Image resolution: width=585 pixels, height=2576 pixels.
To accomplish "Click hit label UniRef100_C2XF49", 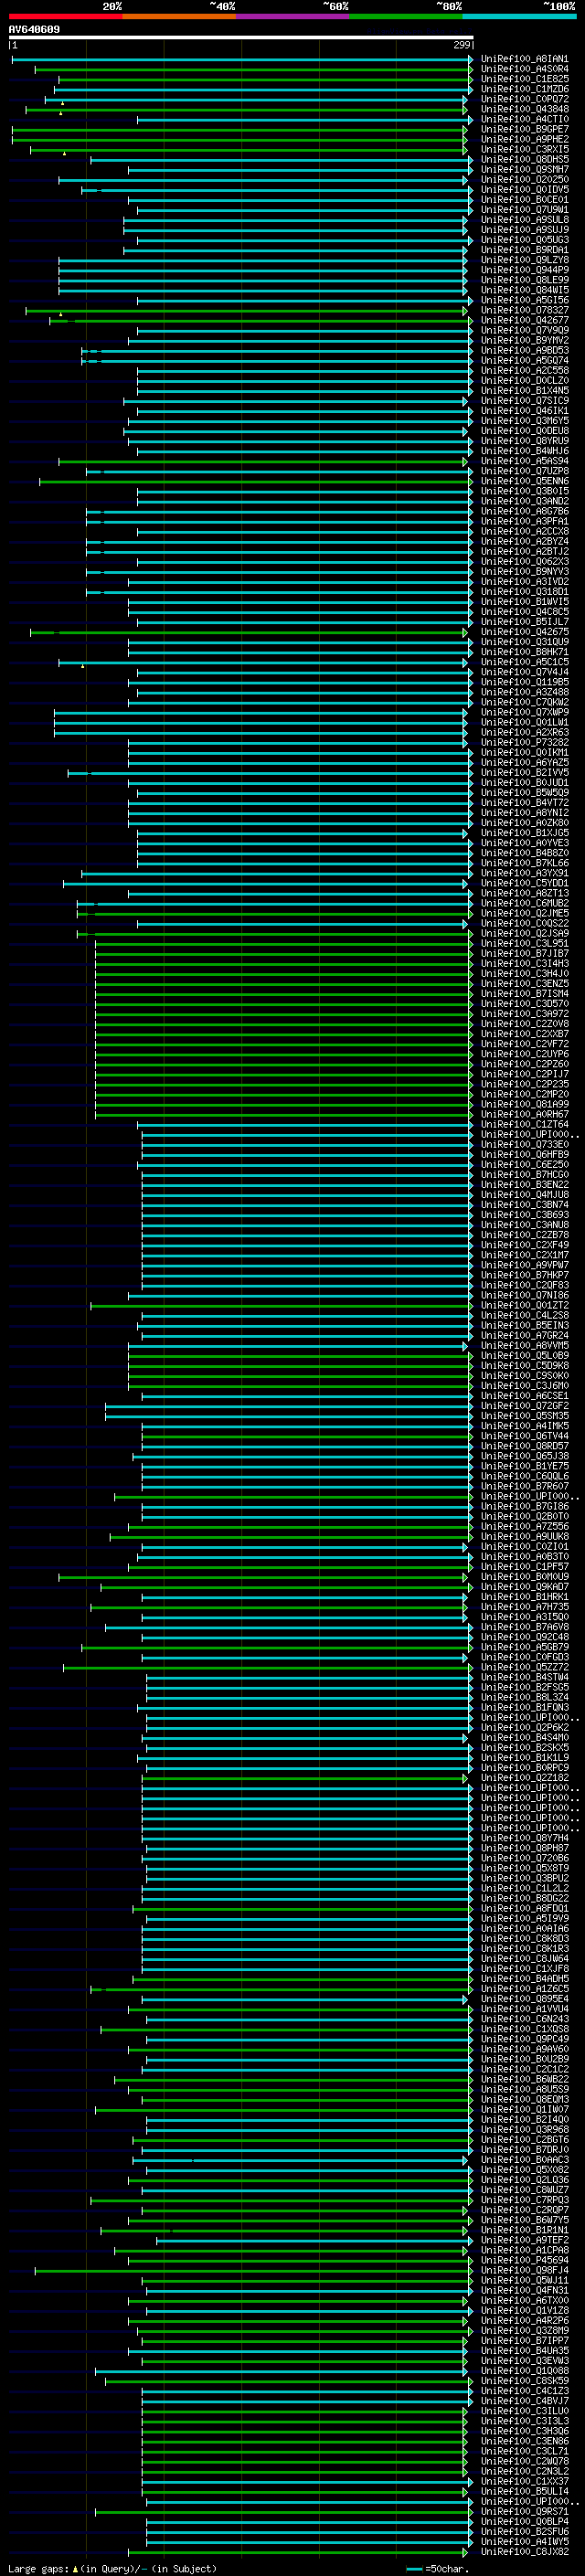I will point(524,1245).
